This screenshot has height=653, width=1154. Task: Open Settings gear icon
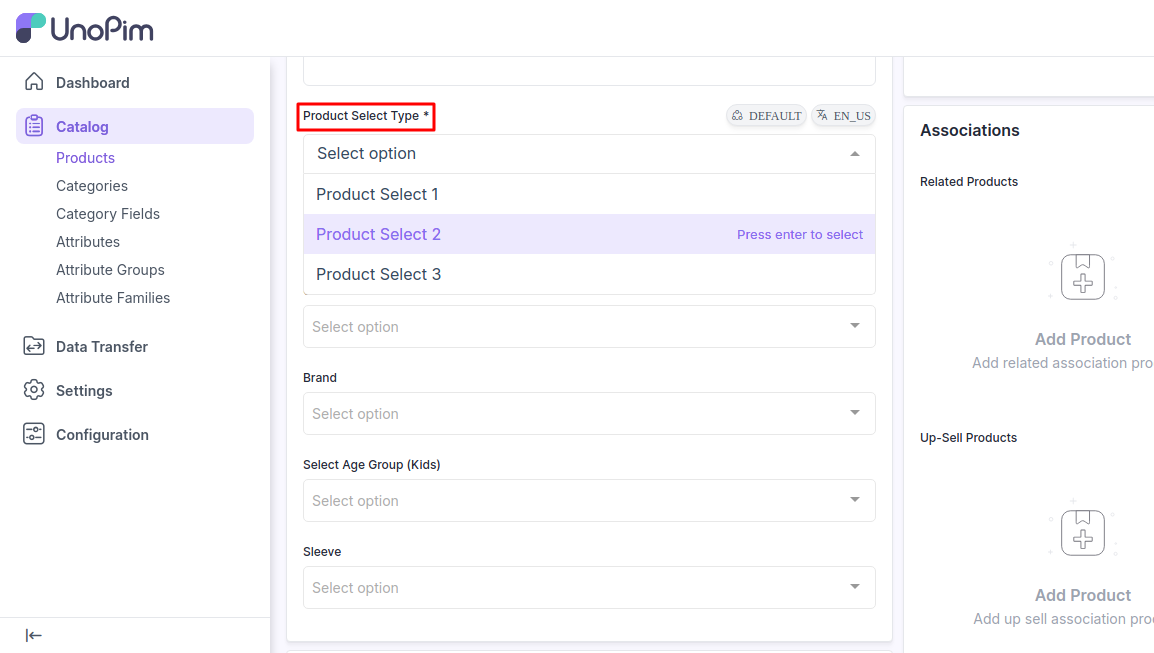(34, 390)
